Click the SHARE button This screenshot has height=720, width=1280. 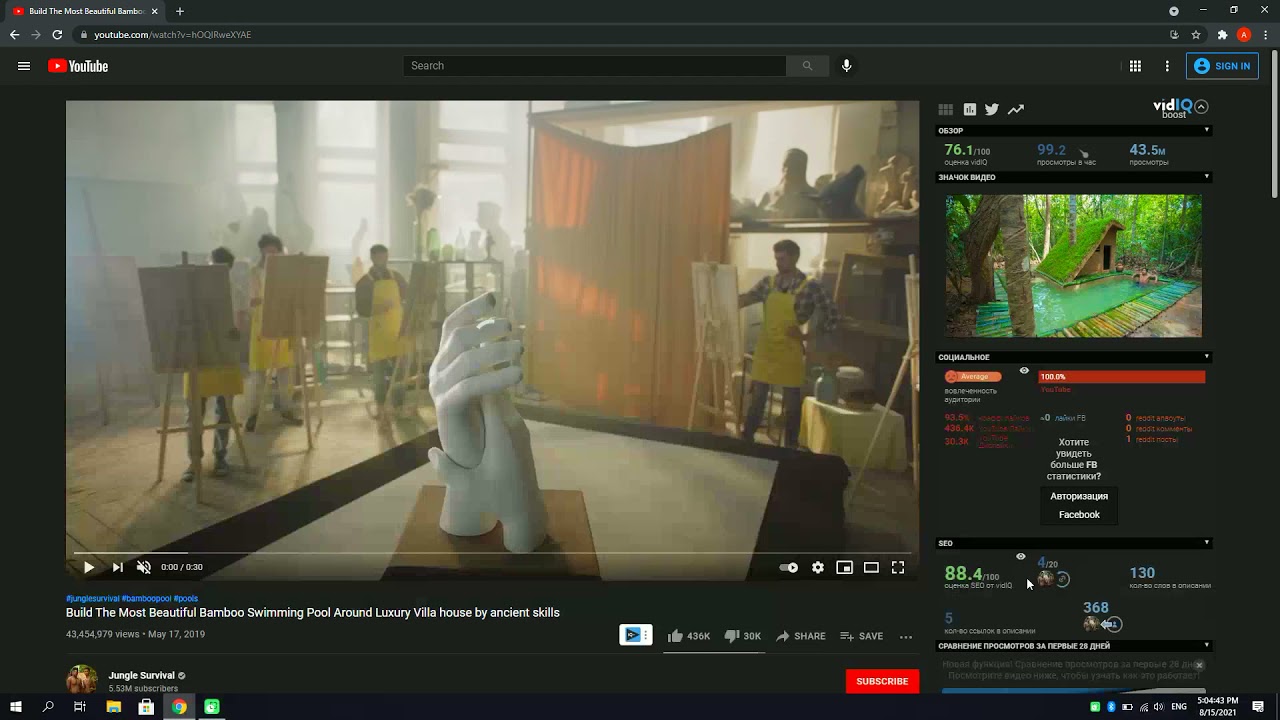coord(801,636)
